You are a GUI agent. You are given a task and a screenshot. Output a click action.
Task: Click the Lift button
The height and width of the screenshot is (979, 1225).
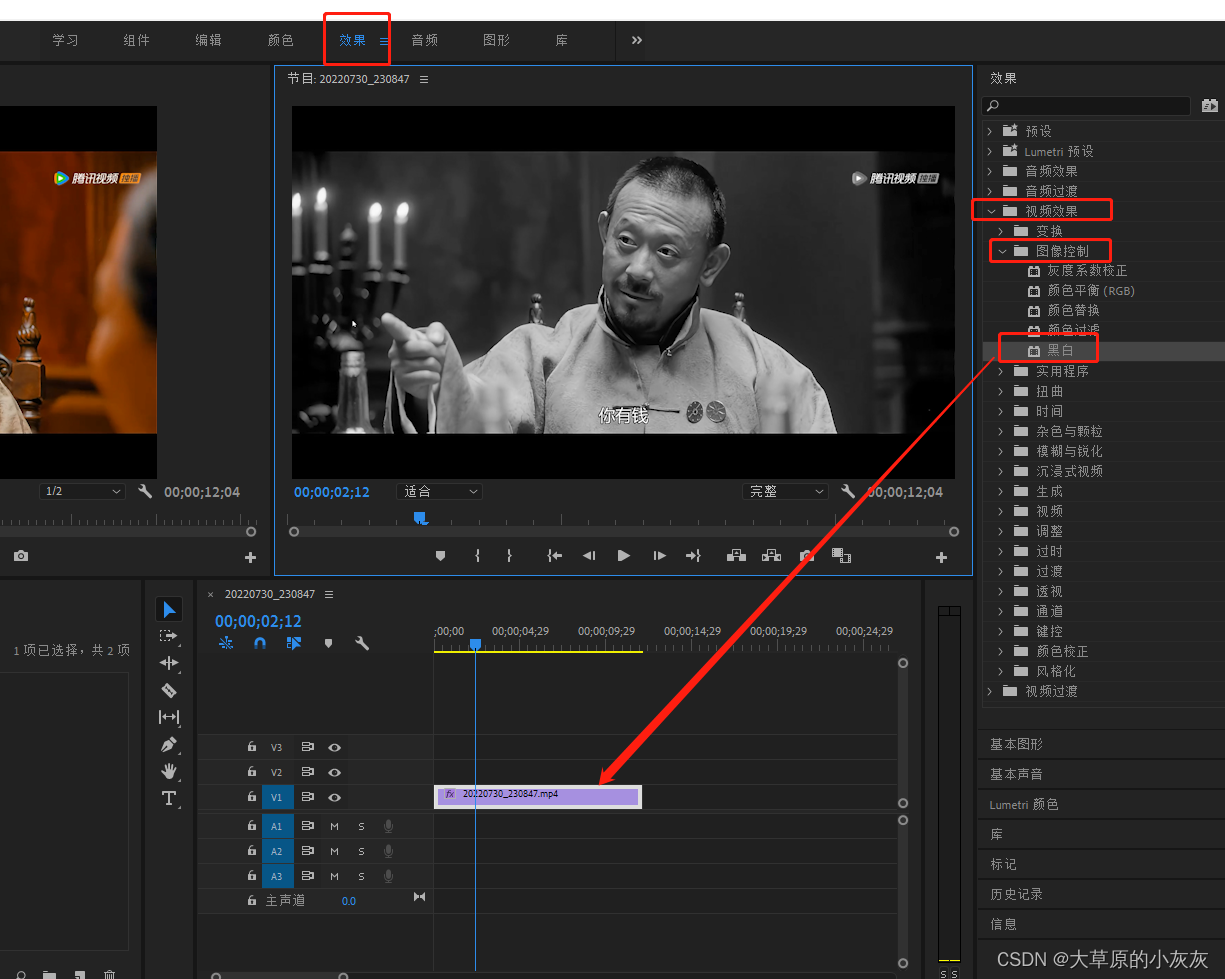(737, 556)
